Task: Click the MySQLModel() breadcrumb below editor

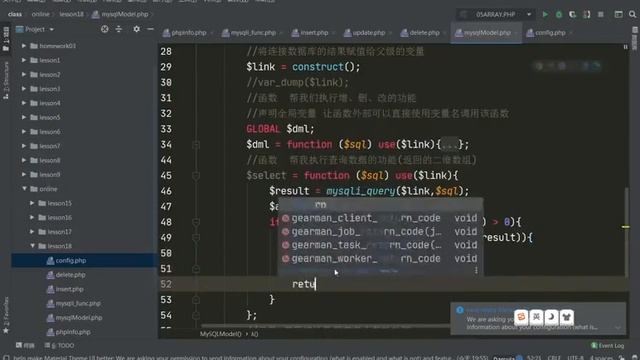Action: [x=221, y=334]
